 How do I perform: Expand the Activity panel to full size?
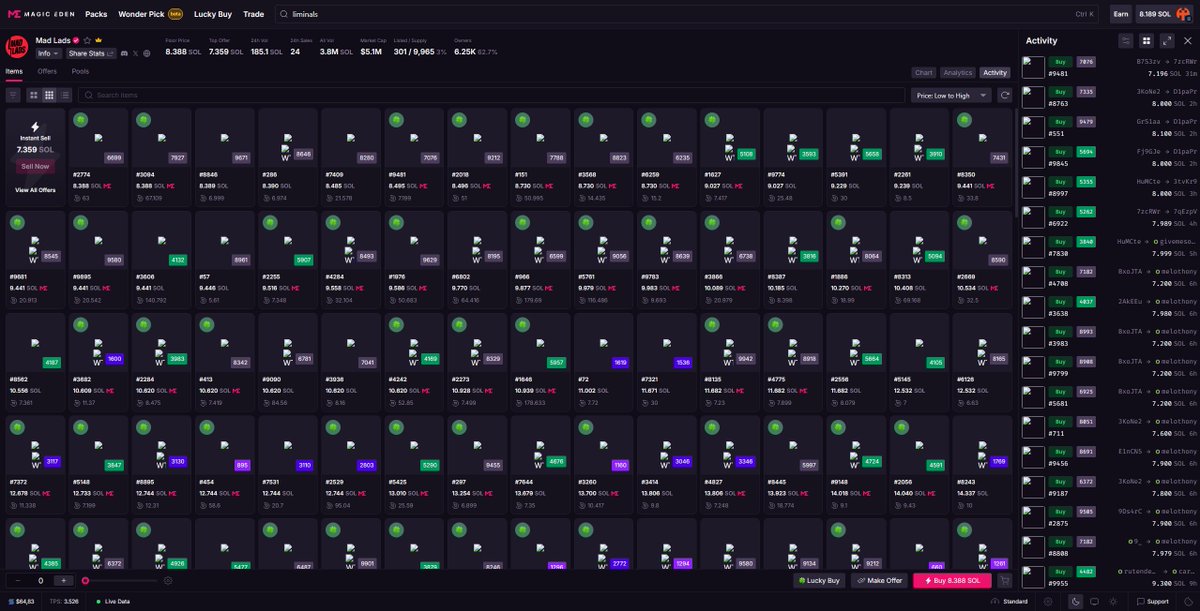point(1167,40)
